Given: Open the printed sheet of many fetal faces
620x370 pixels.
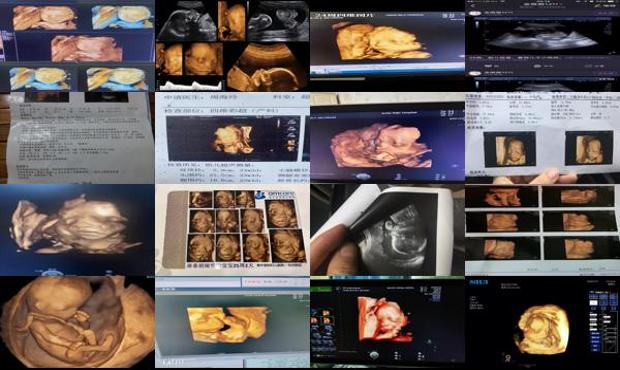Looking at the screenshot, I should coord(232,230).
